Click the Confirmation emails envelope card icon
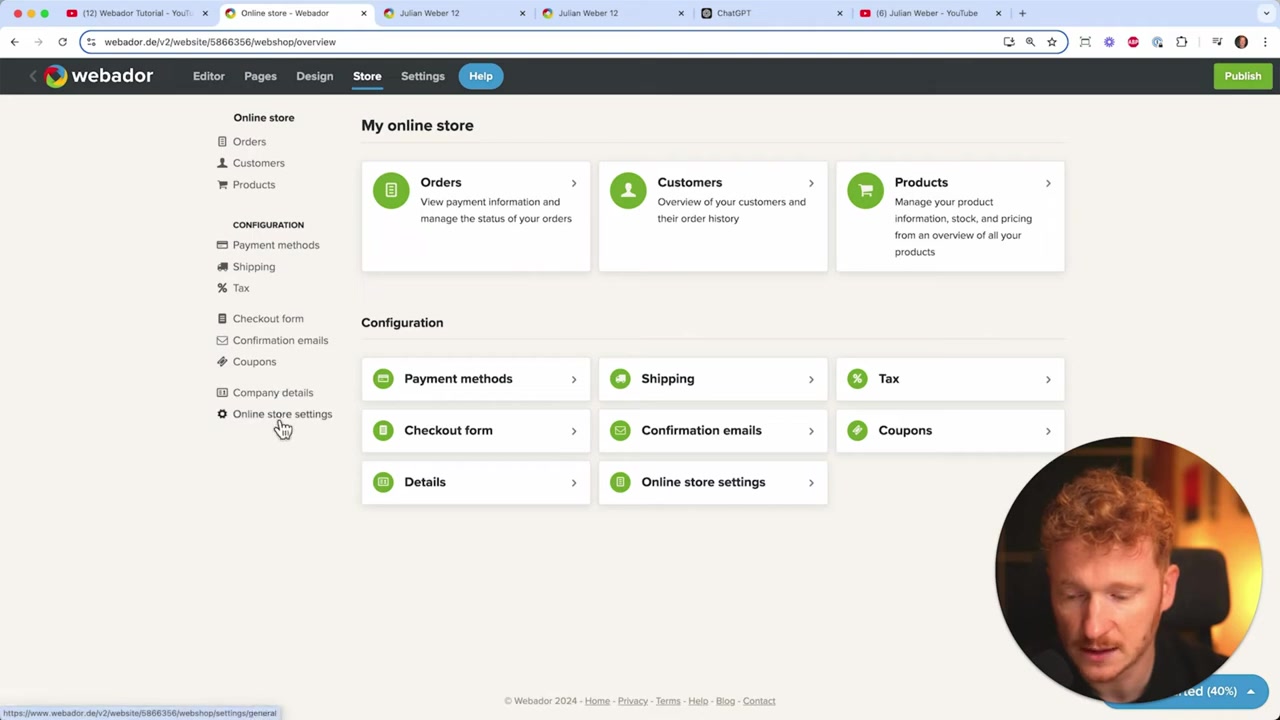The width and height of the screenshot is (1280, 720). 620,431
